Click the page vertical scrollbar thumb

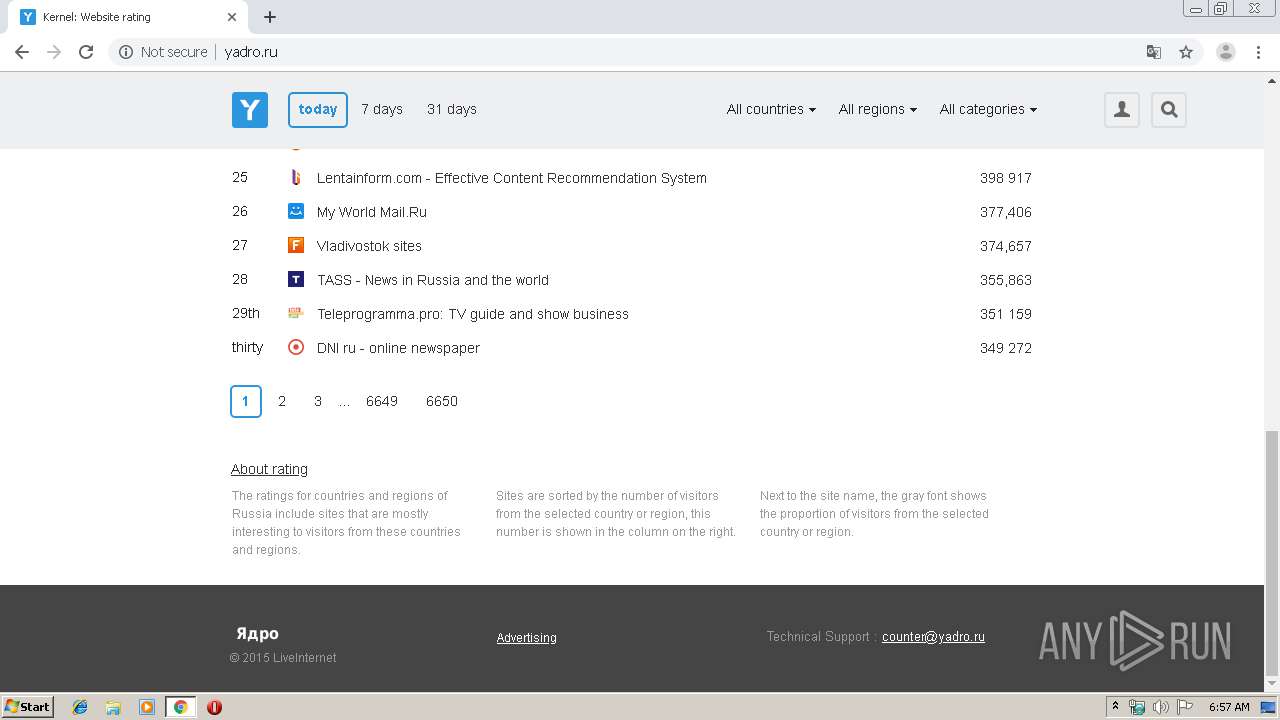[x=1271, y=554]
